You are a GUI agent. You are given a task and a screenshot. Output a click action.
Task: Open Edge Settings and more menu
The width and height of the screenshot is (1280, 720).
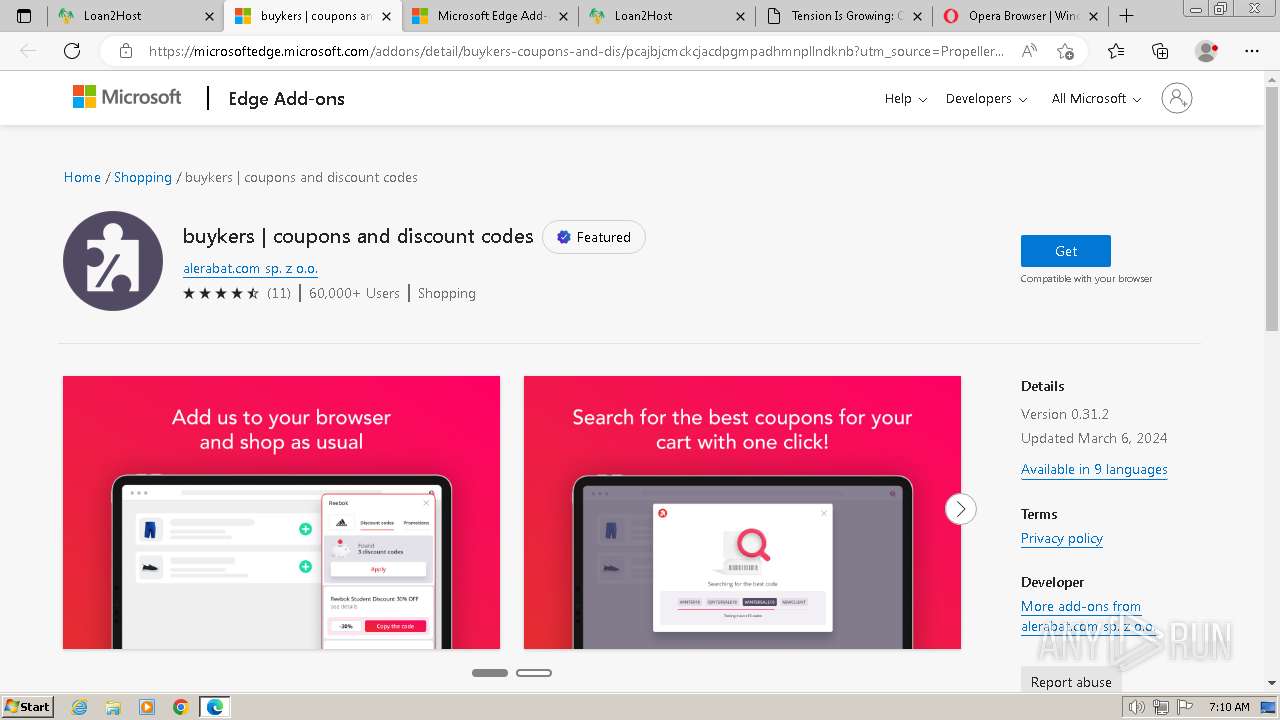coord(1252,51)
